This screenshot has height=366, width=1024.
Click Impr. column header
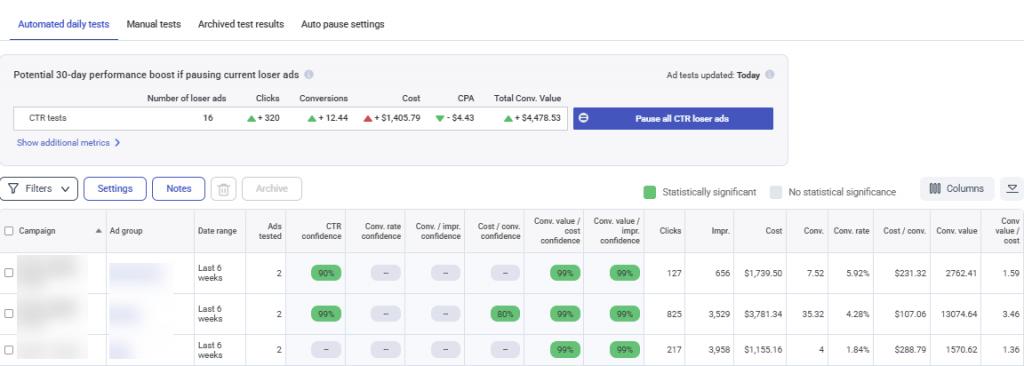[x=719, y=231]
